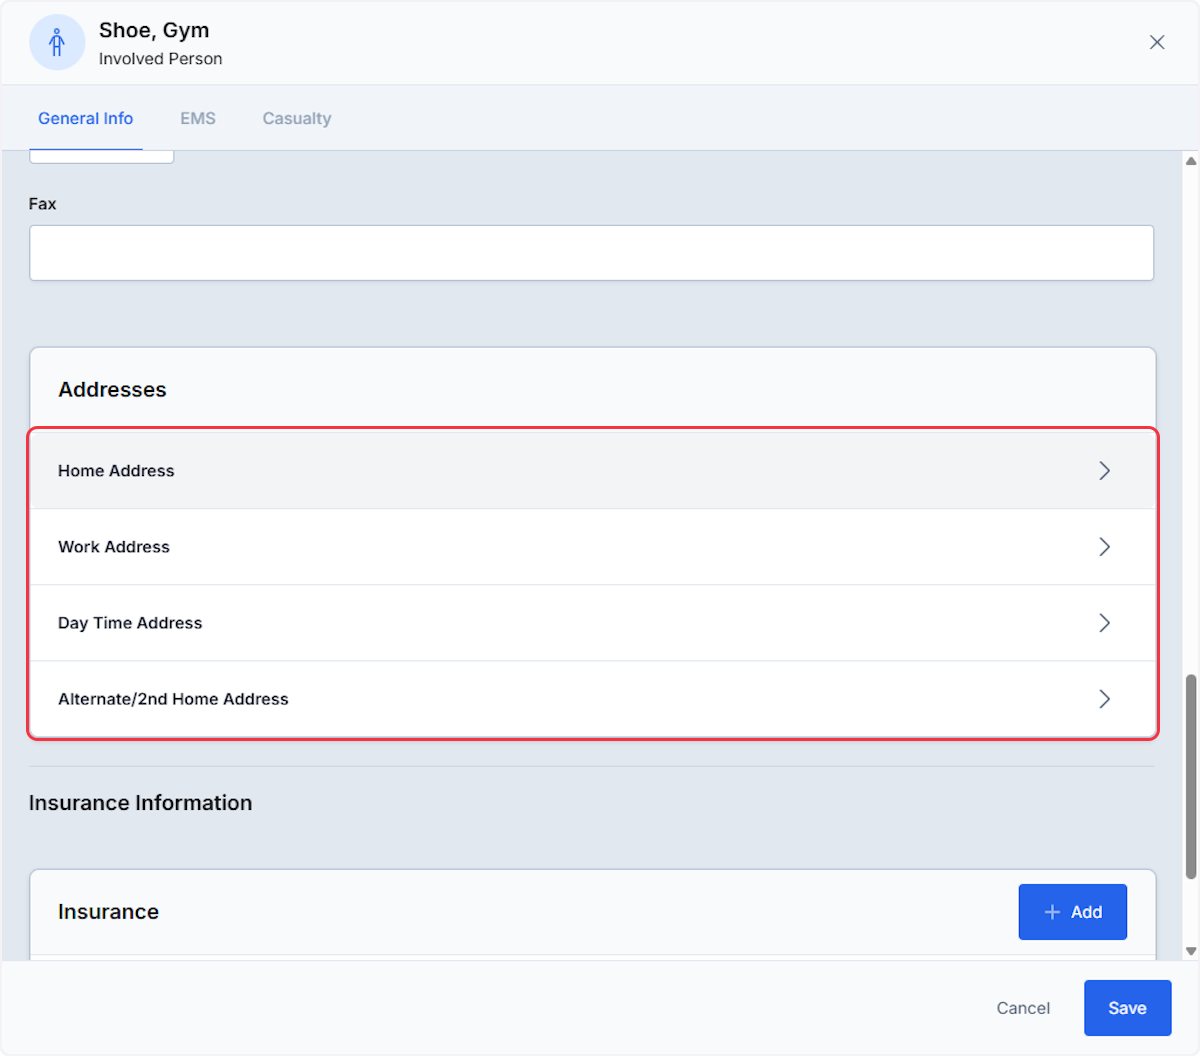Add a new Insurance entry
The width and height of the screenshot is (1200, 1056).
[1072, 912]
